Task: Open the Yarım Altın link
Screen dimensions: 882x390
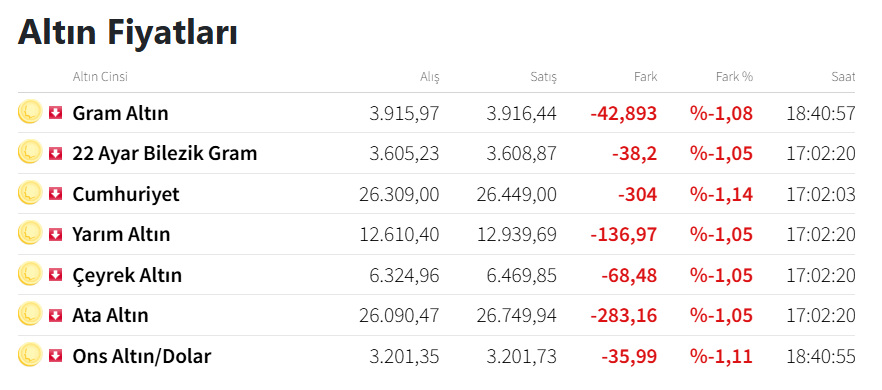Action: pos(121,234)
